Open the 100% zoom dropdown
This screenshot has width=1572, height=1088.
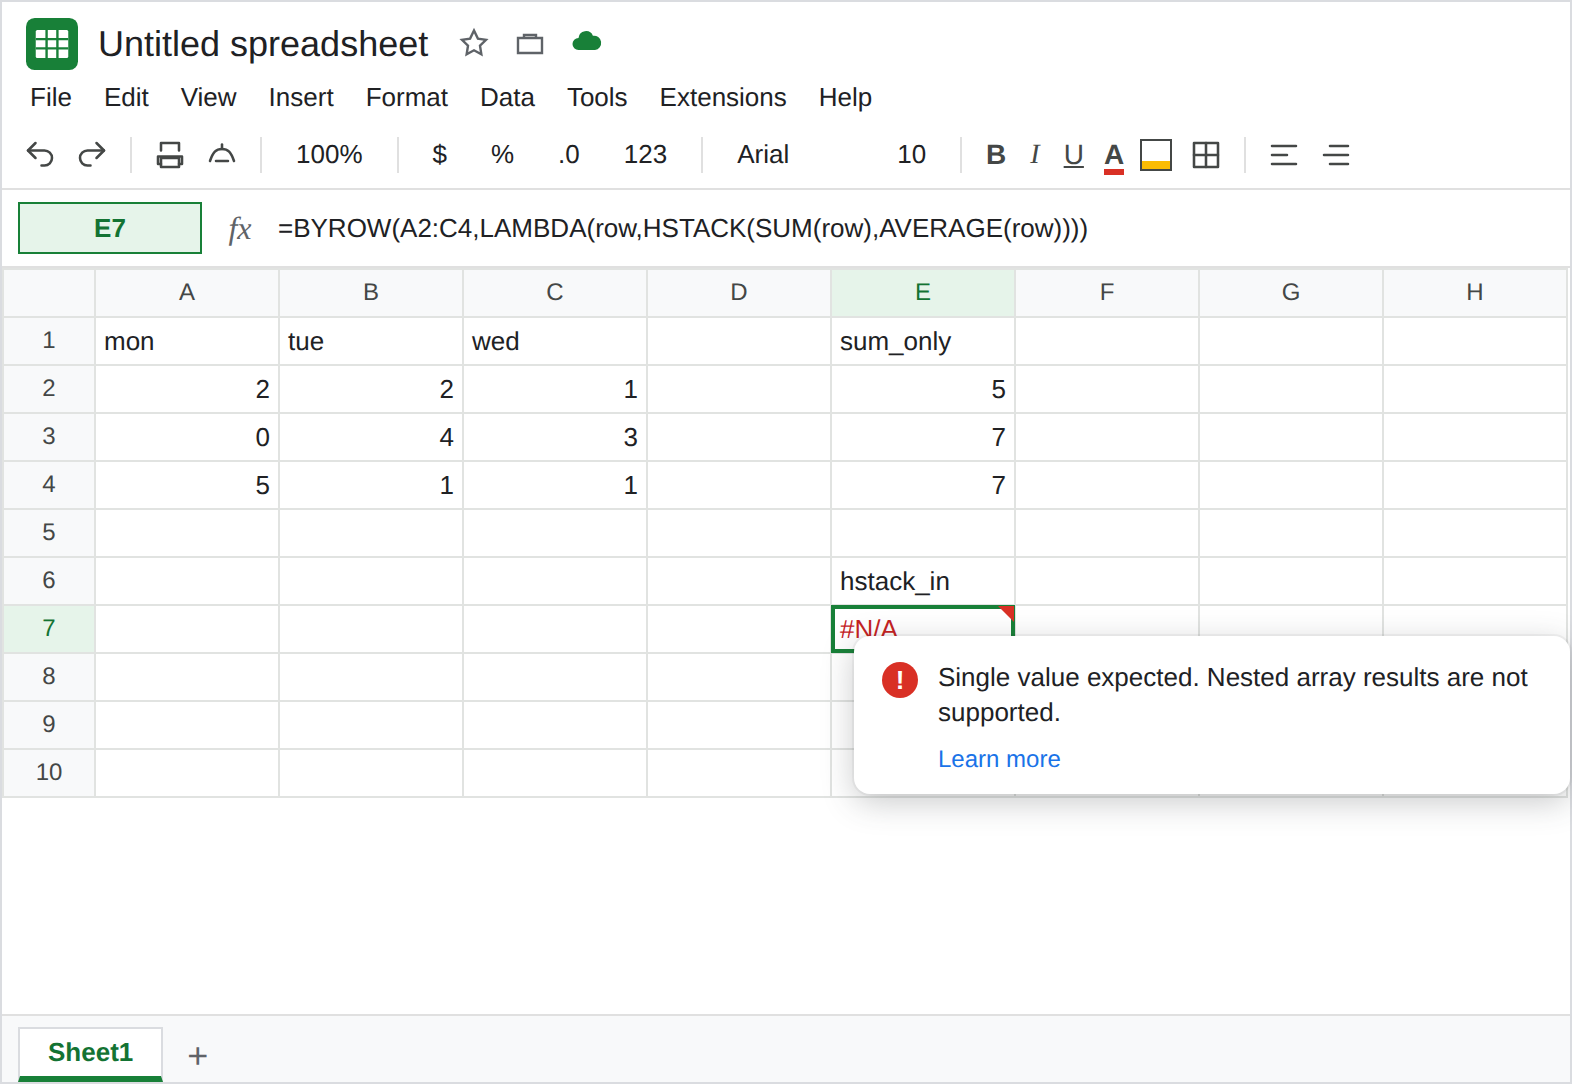[x=329, y=155]
